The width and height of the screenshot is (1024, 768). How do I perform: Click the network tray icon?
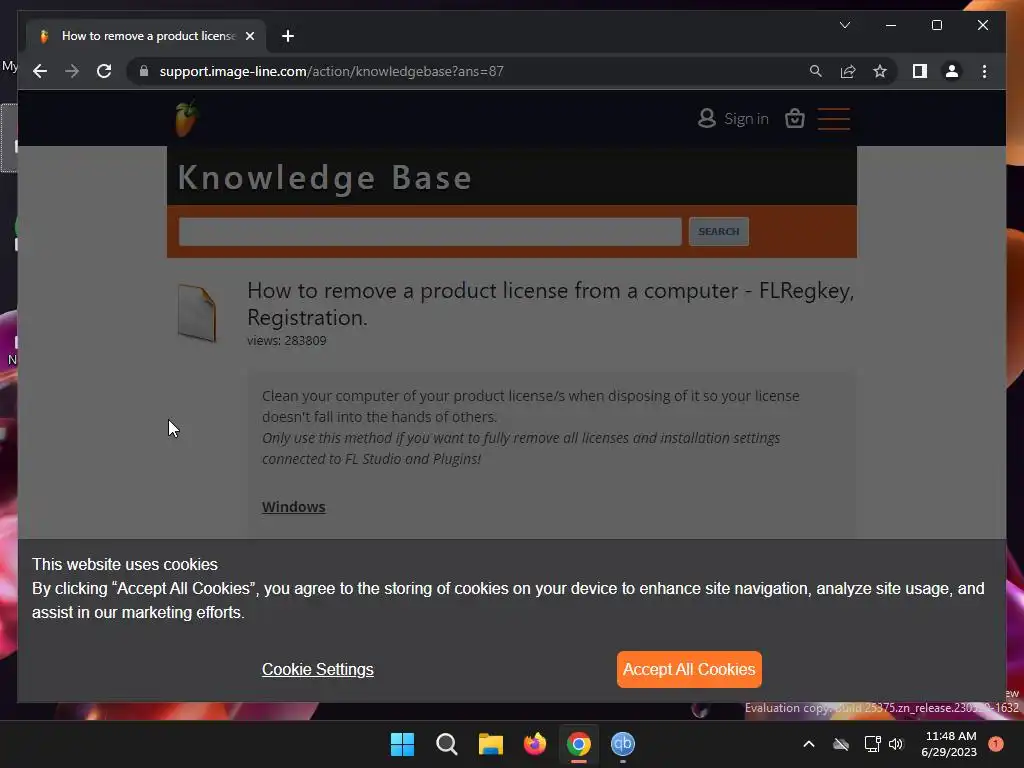[872, 744]
